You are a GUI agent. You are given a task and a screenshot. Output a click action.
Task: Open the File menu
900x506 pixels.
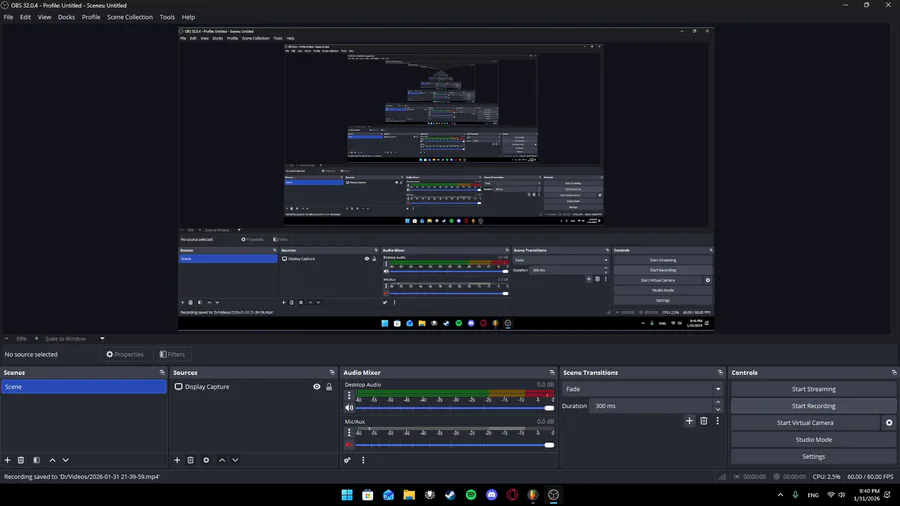(8, 17)
